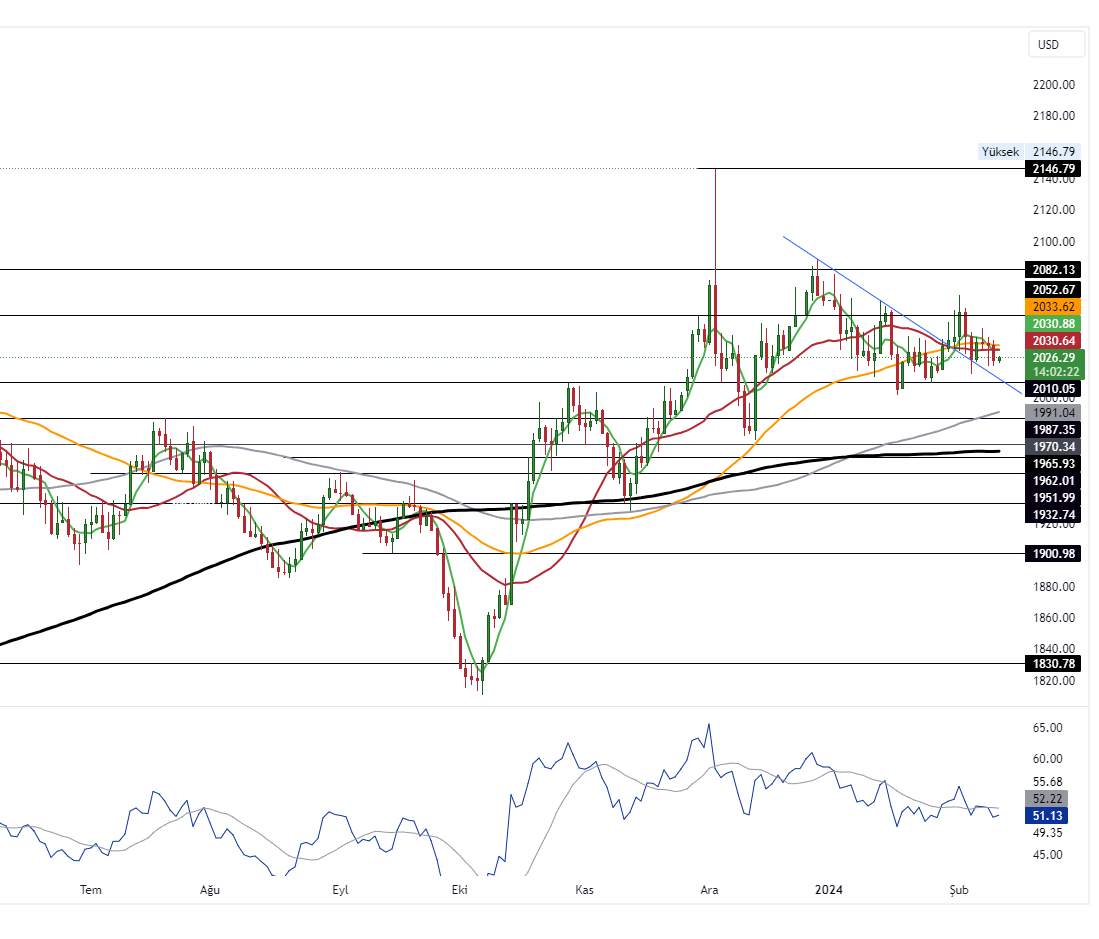Open the USD currency selector

click(1056, 44)
